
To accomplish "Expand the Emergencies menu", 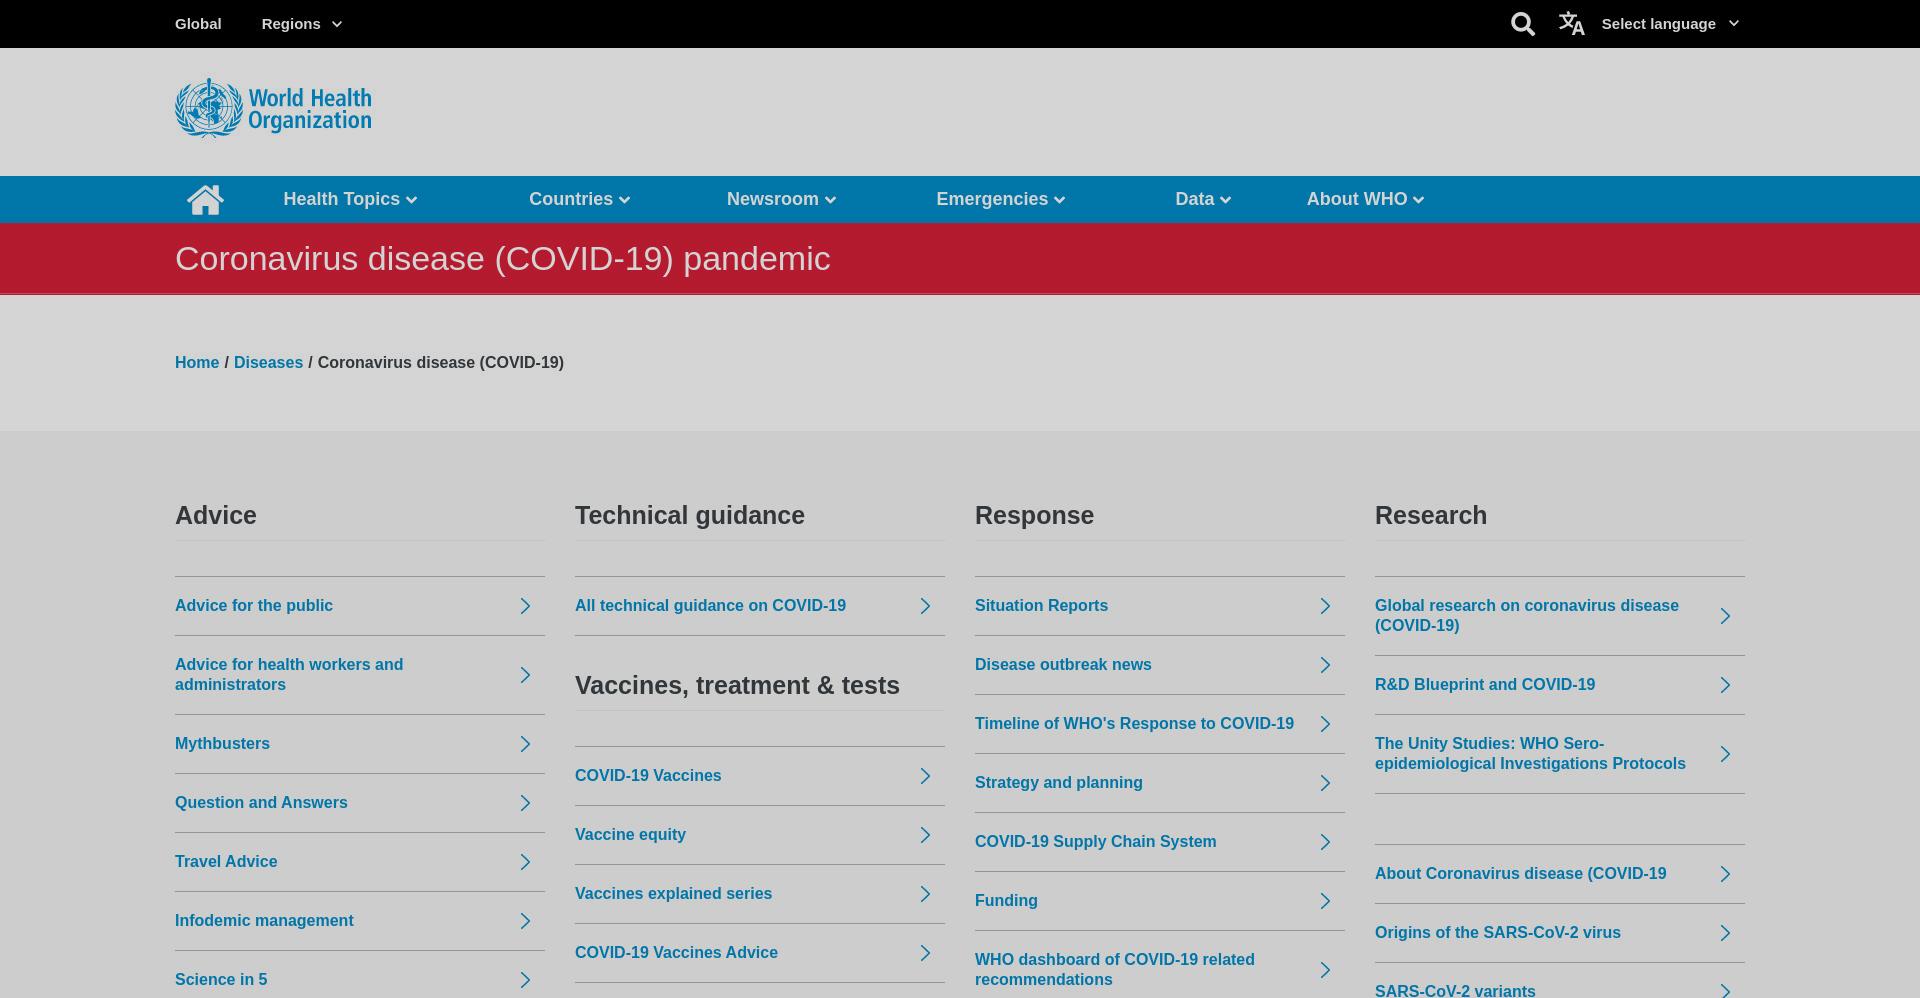I will click(x=1001, y=199).
